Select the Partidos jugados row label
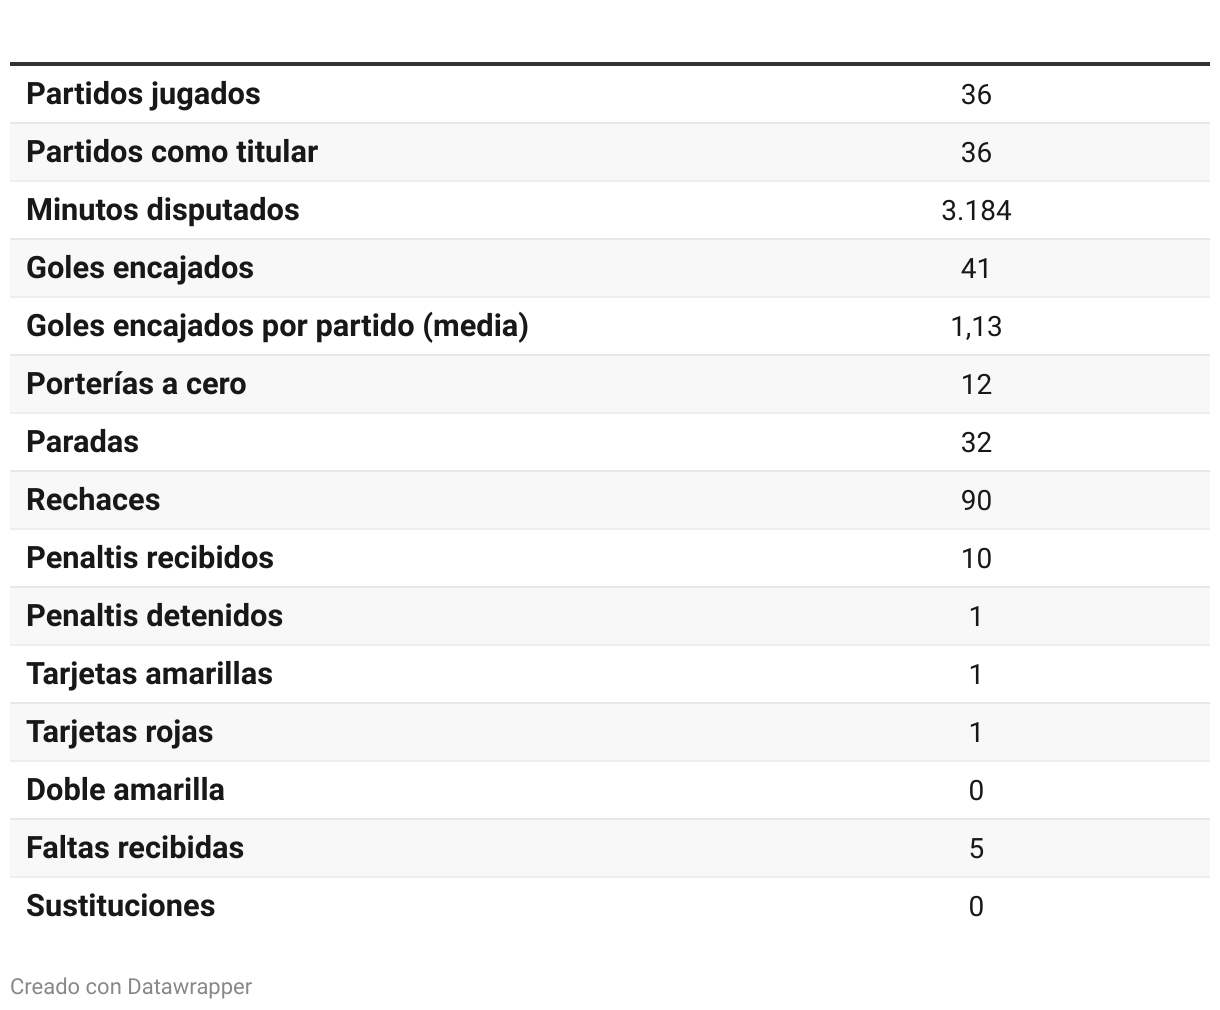 [143, 94]
